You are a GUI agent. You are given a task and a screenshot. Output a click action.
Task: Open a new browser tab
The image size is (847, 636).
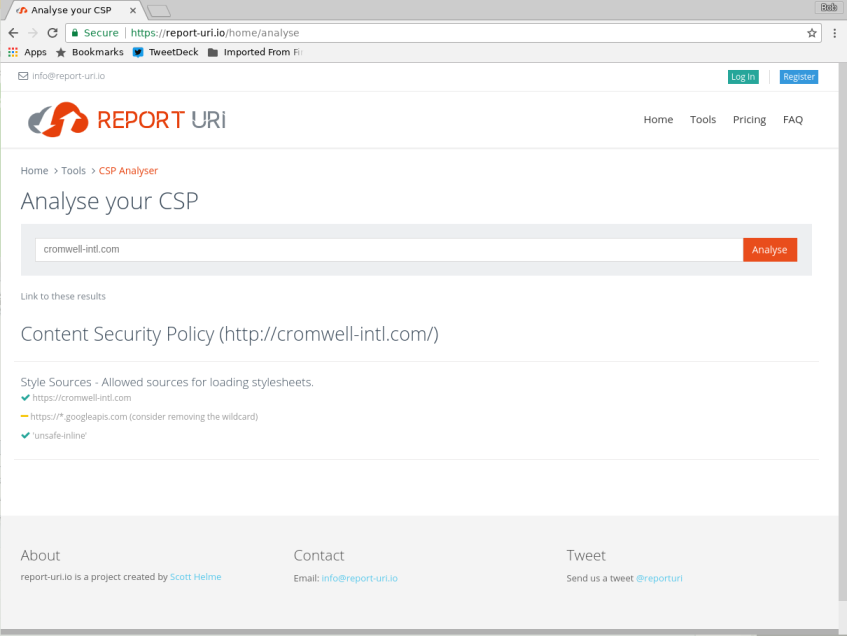point(159,10)
